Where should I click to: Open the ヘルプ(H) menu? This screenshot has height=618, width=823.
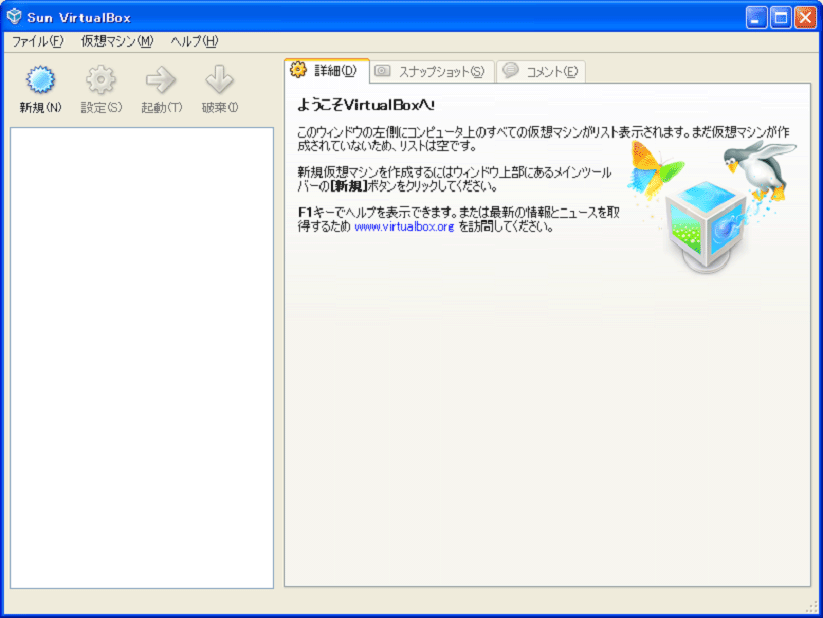[x=194, y=41]
